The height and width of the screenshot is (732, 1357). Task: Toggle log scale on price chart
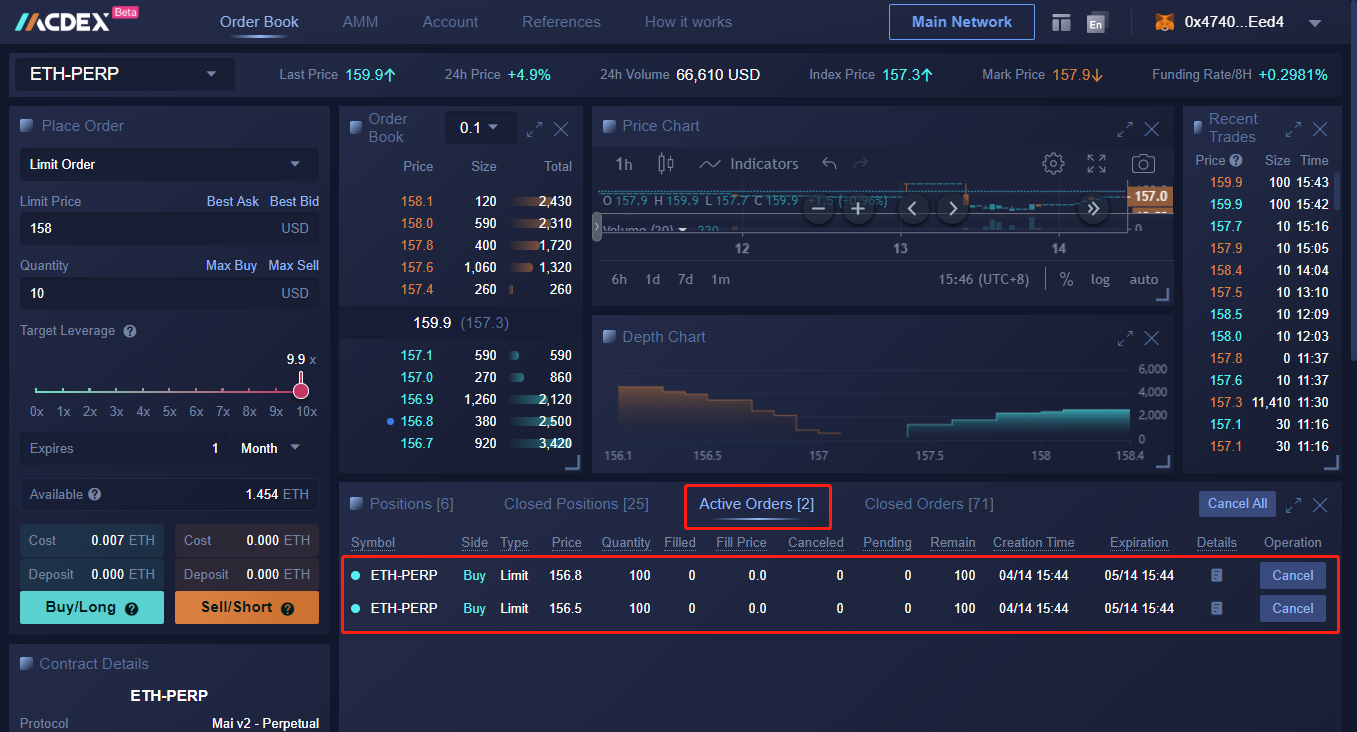(x=1100, y=279)
